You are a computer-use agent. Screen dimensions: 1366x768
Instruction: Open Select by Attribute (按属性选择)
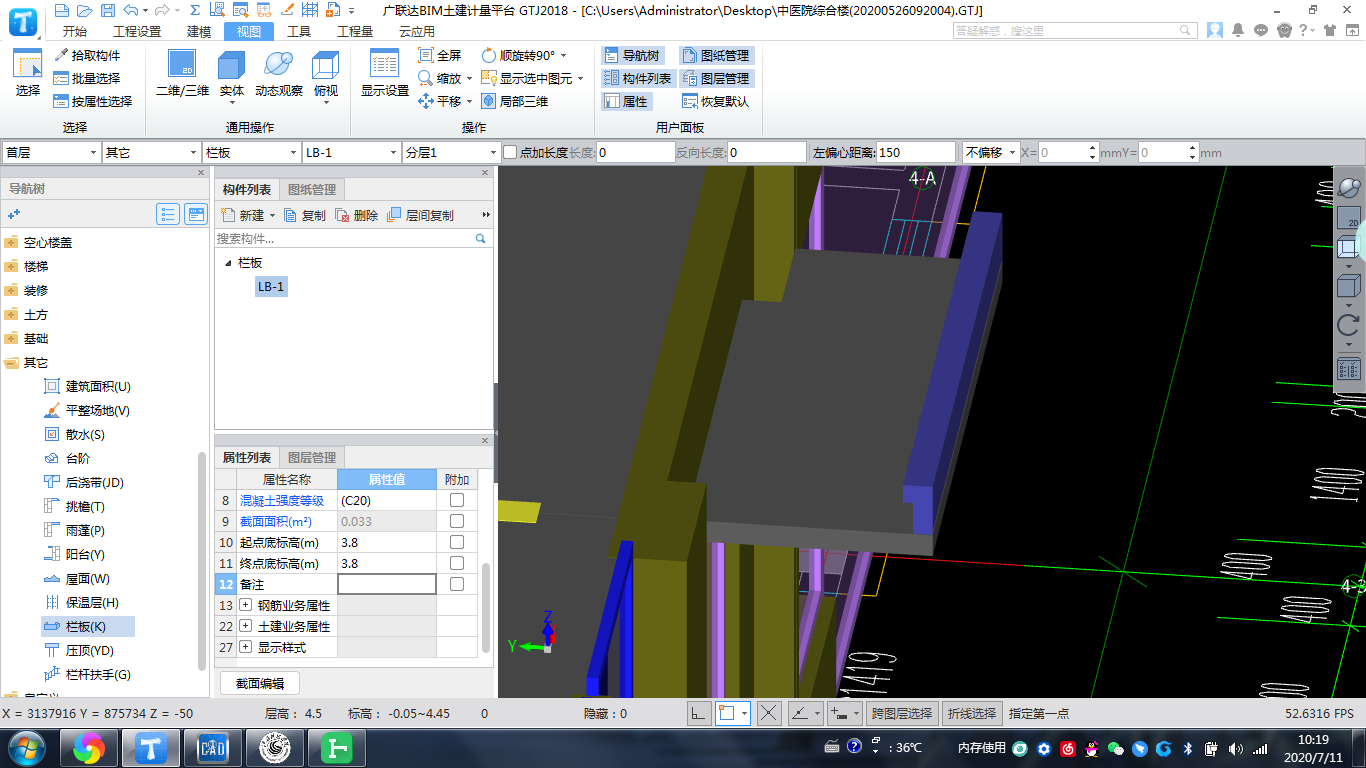tap(94, 101)
